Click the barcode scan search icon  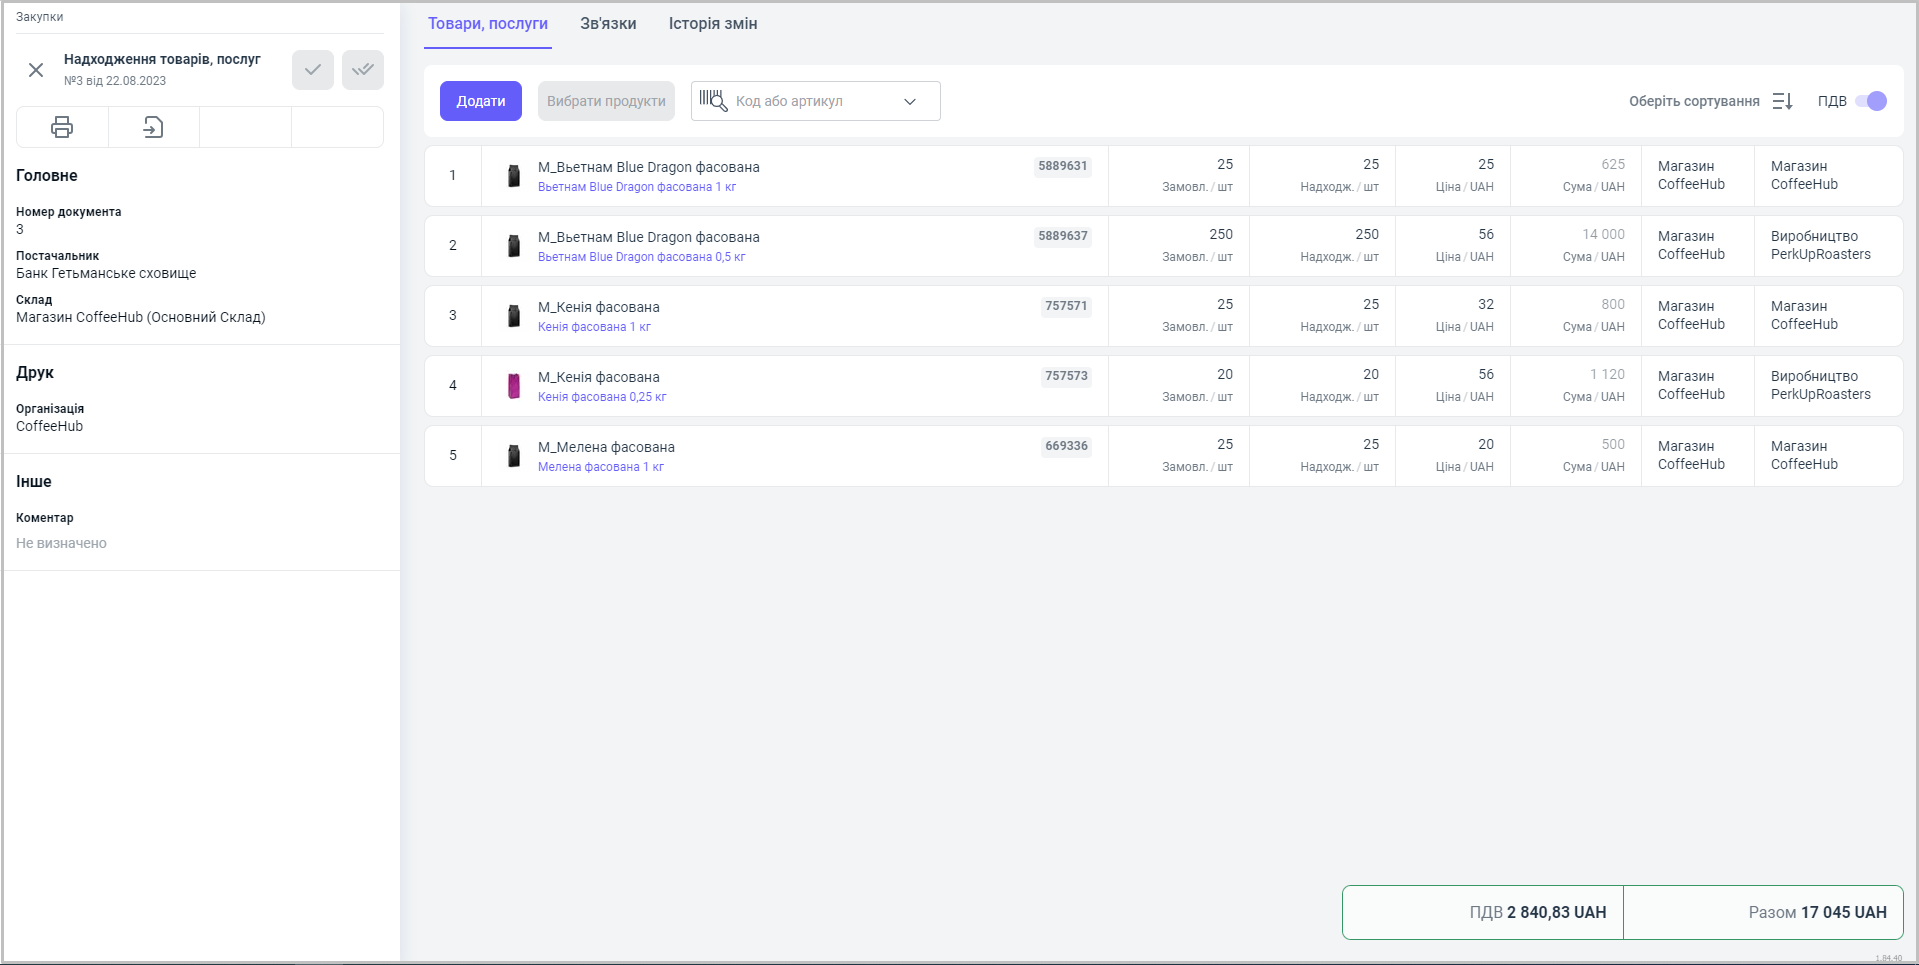pyautogui.click(x=713, y=101)
